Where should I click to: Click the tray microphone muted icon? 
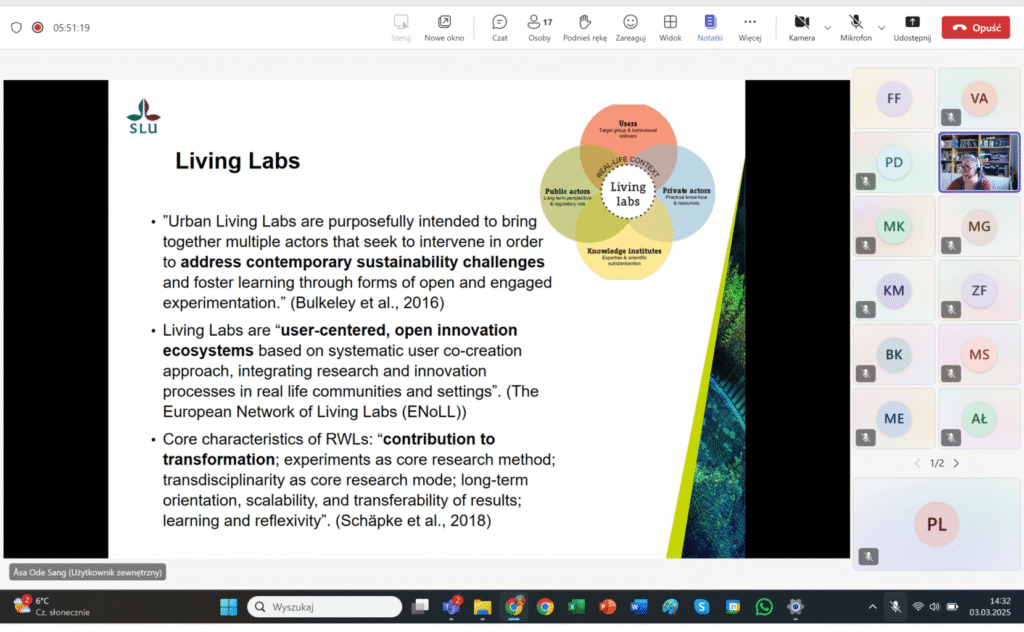[x=895, y=607]
